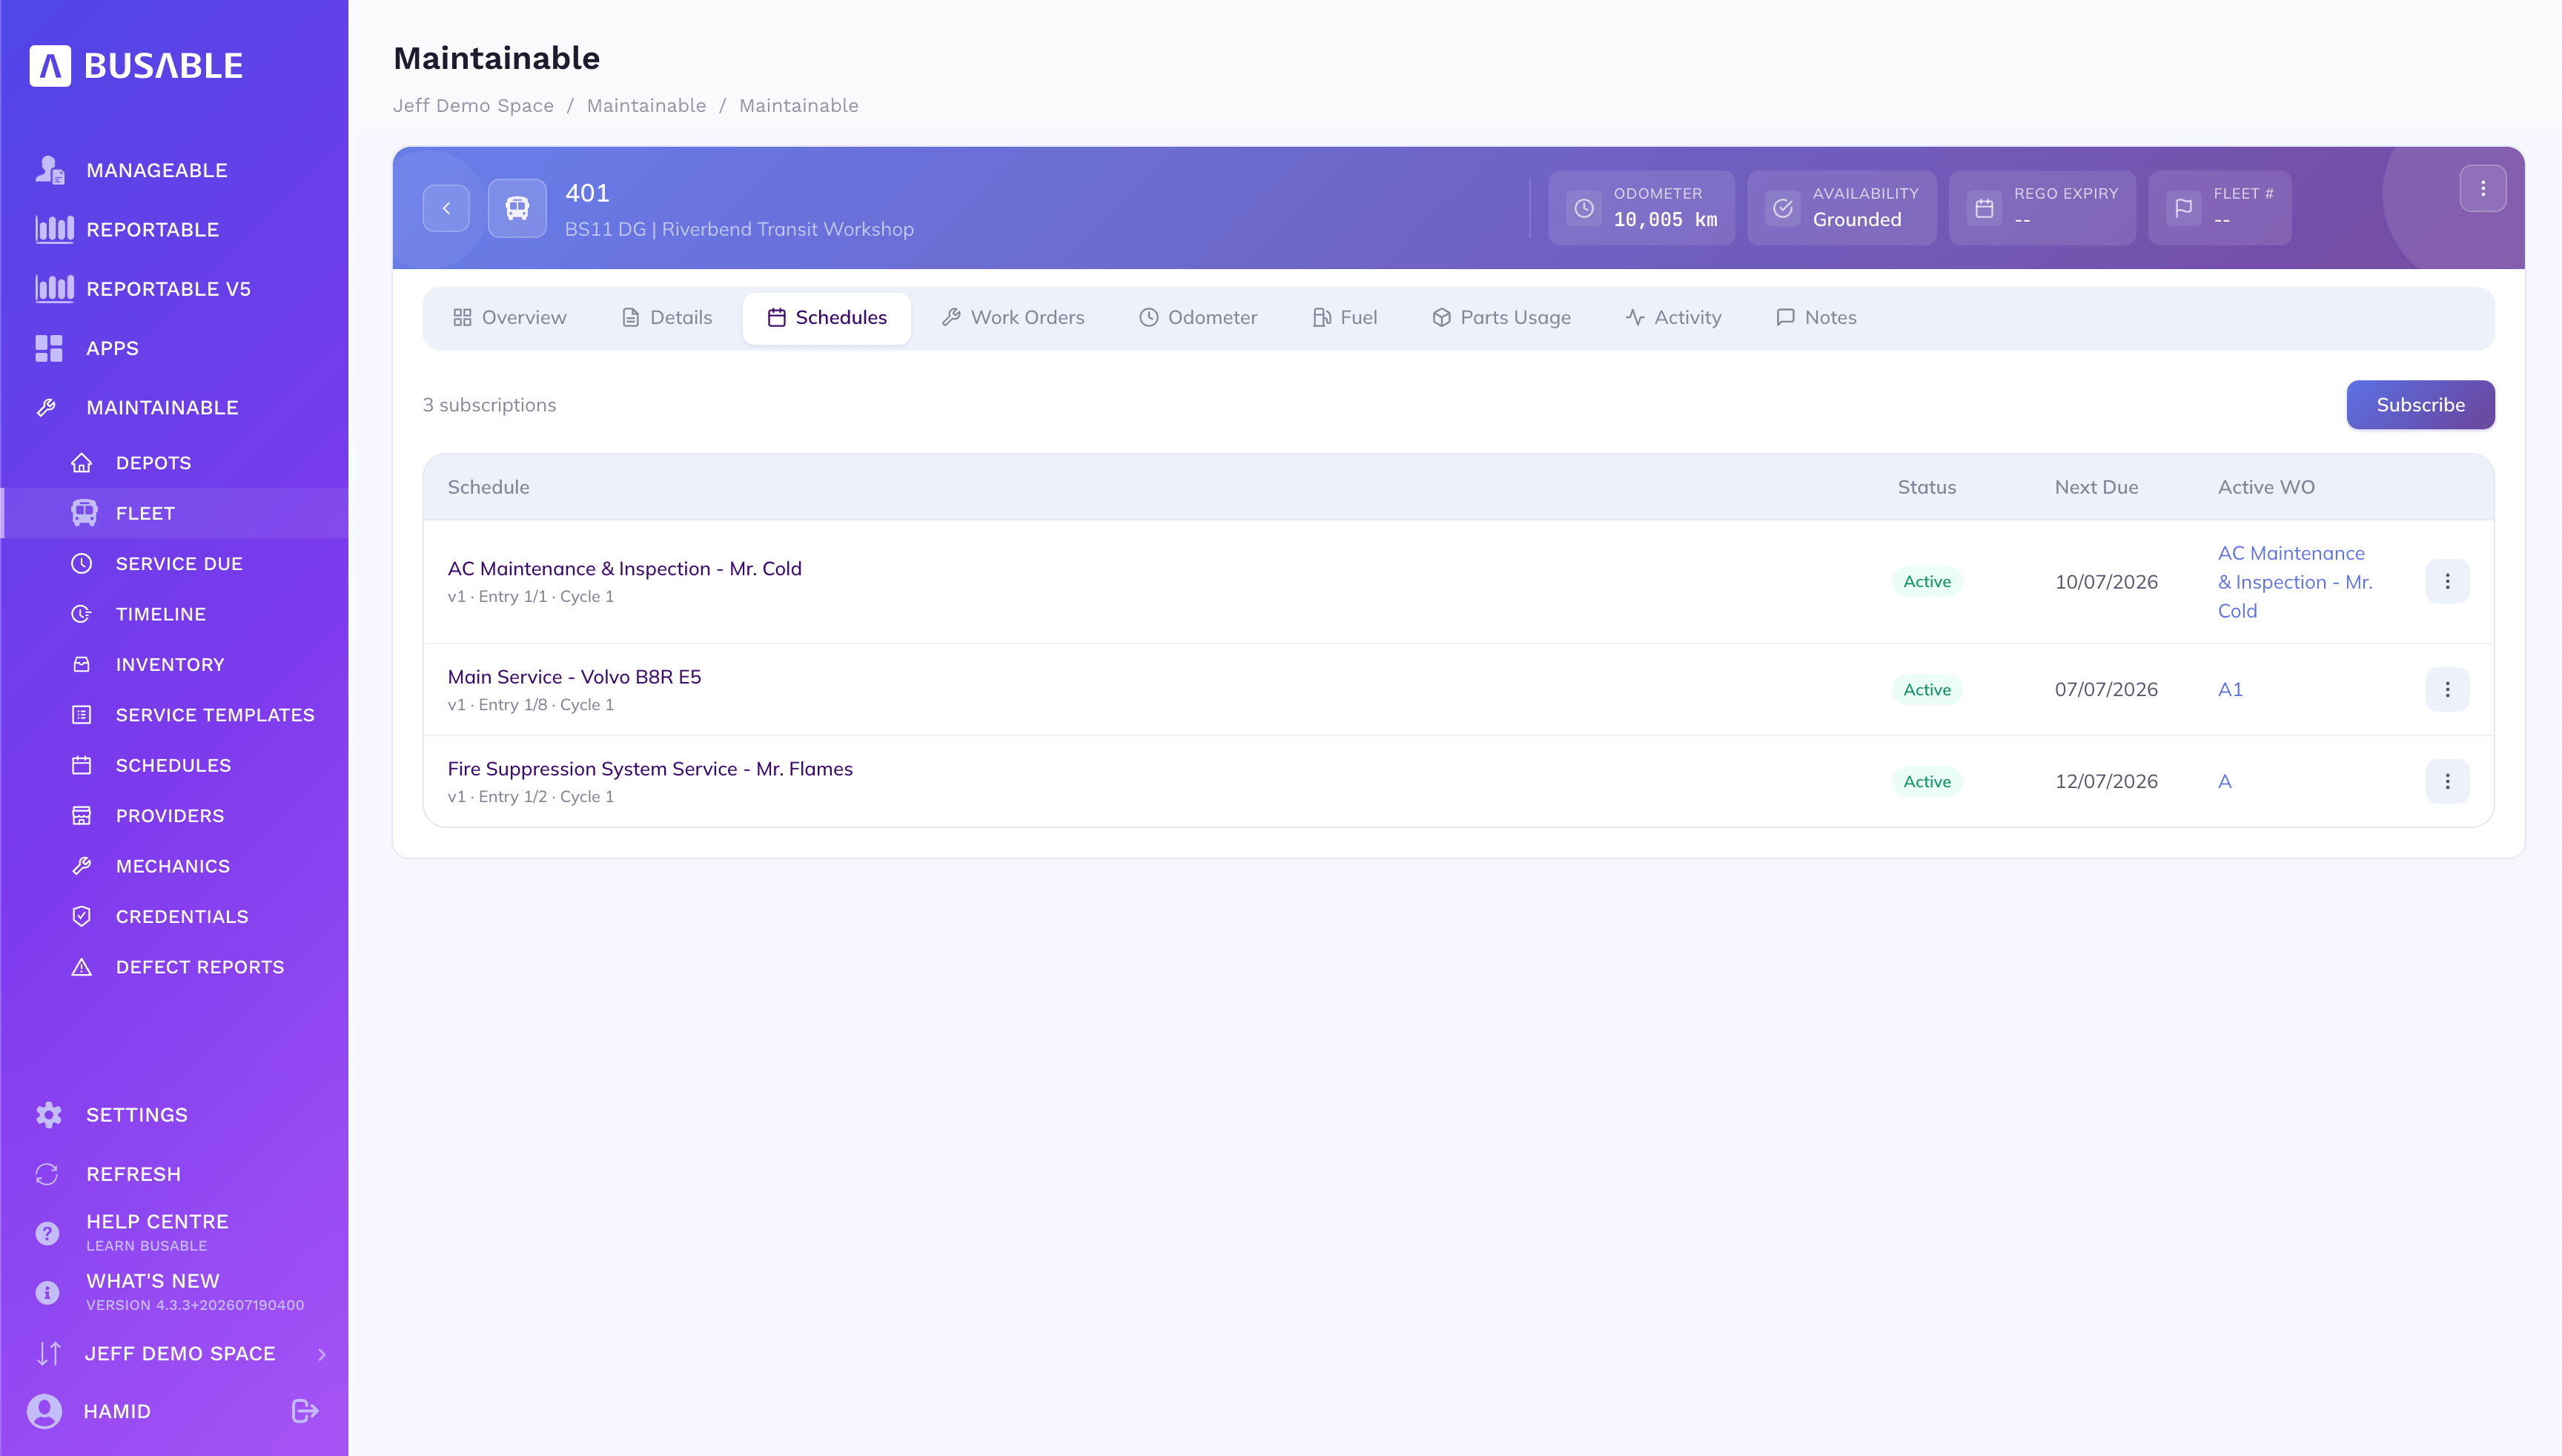The image size is (2562, 1456).
Task: Open AC Maintenance active work order link
Action: pos(2295,582)
